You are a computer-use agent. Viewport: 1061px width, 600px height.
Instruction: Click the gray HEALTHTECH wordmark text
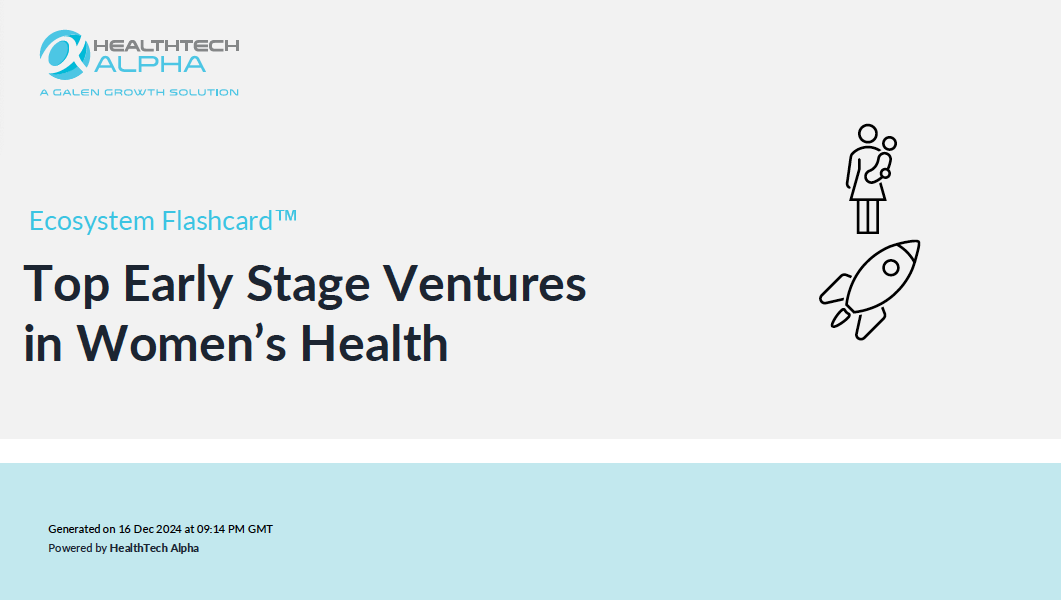[166, 45]
